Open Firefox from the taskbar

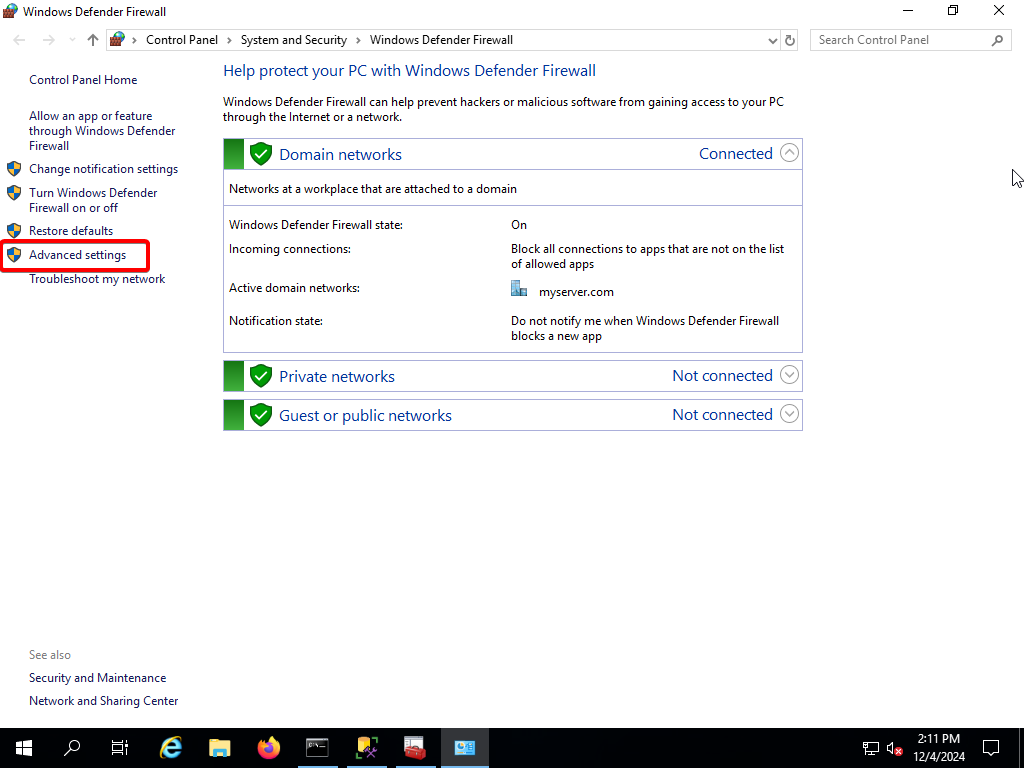[268, 748]
